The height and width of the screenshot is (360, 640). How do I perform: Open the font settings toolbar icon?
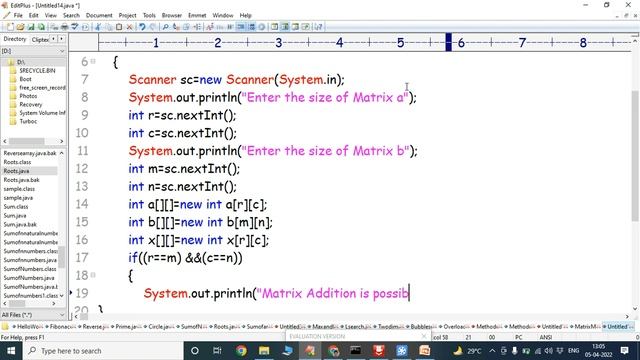click(x=210, y=27)
